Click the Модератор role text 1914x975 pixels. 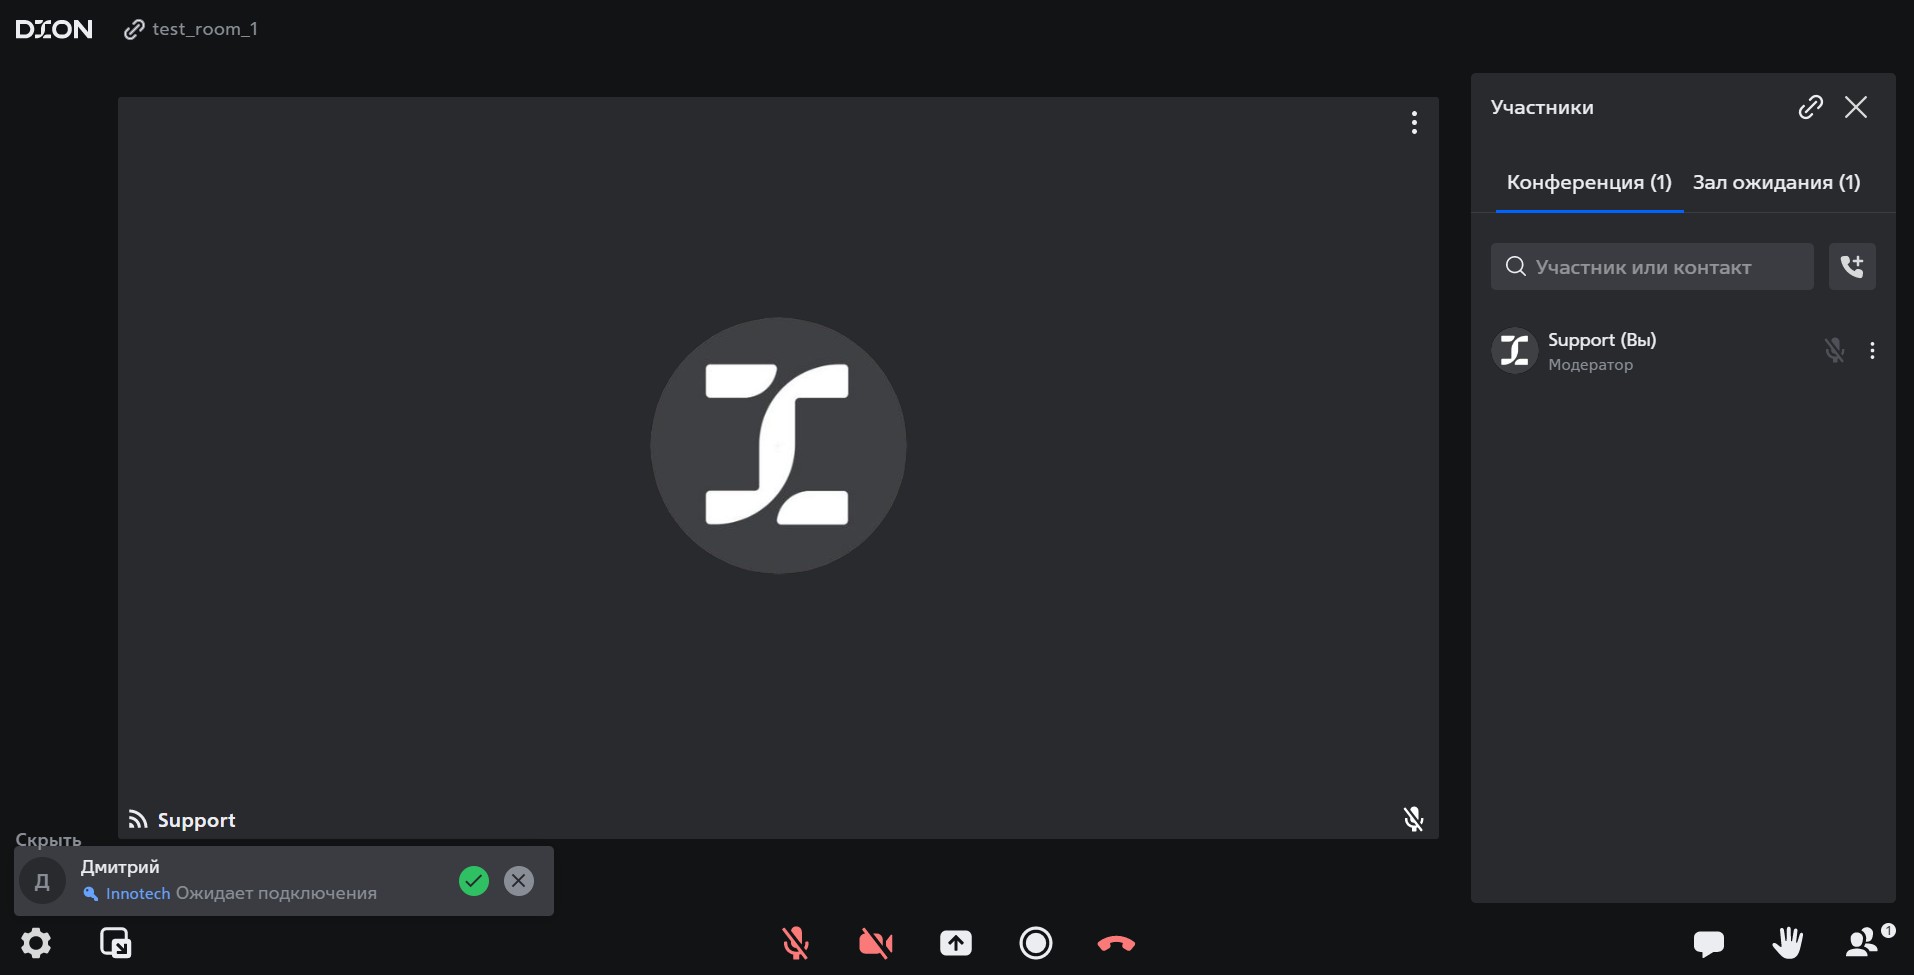1590,365
